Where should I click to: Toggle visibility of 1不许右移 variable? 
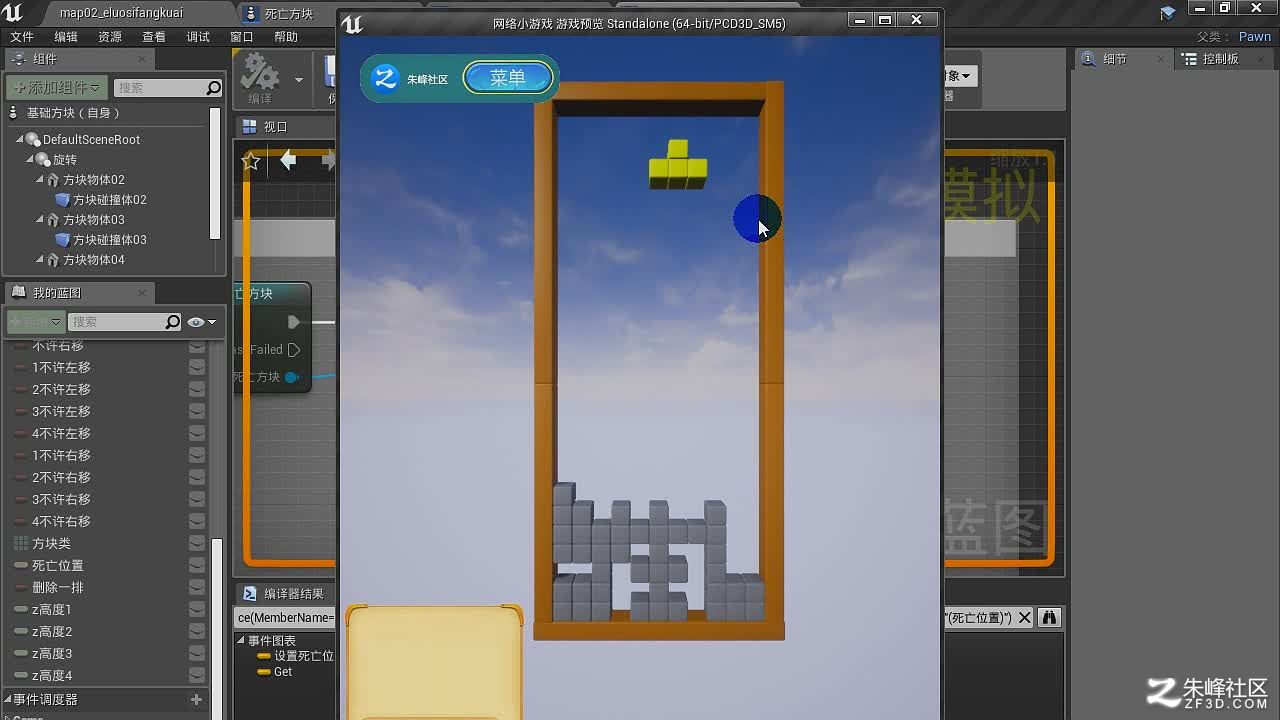(197, 456)
